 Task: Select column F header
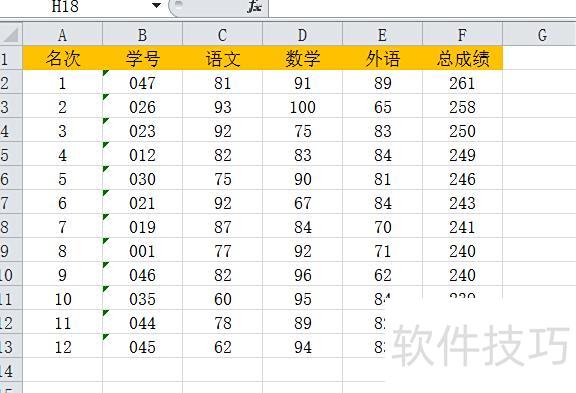462,35
